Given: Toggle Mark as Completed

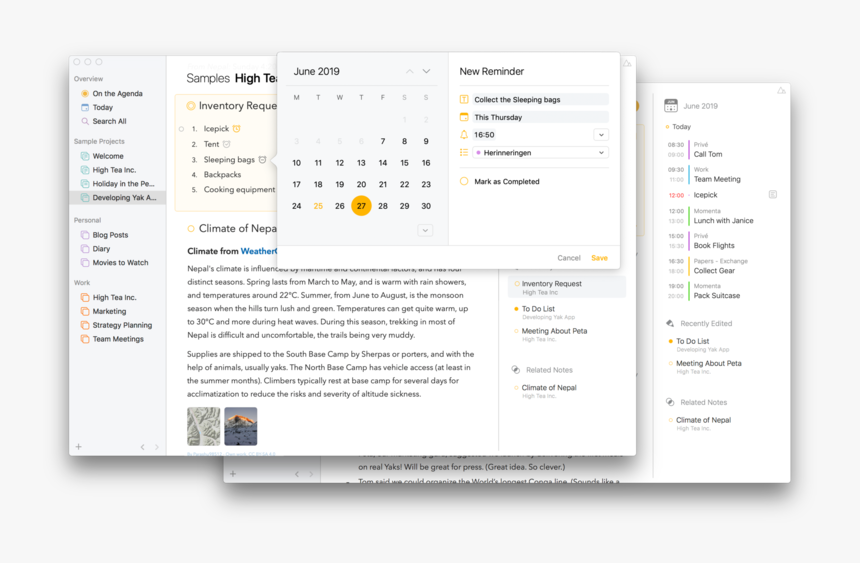Looking at the screenshot, I should click(x=464, y=181).
